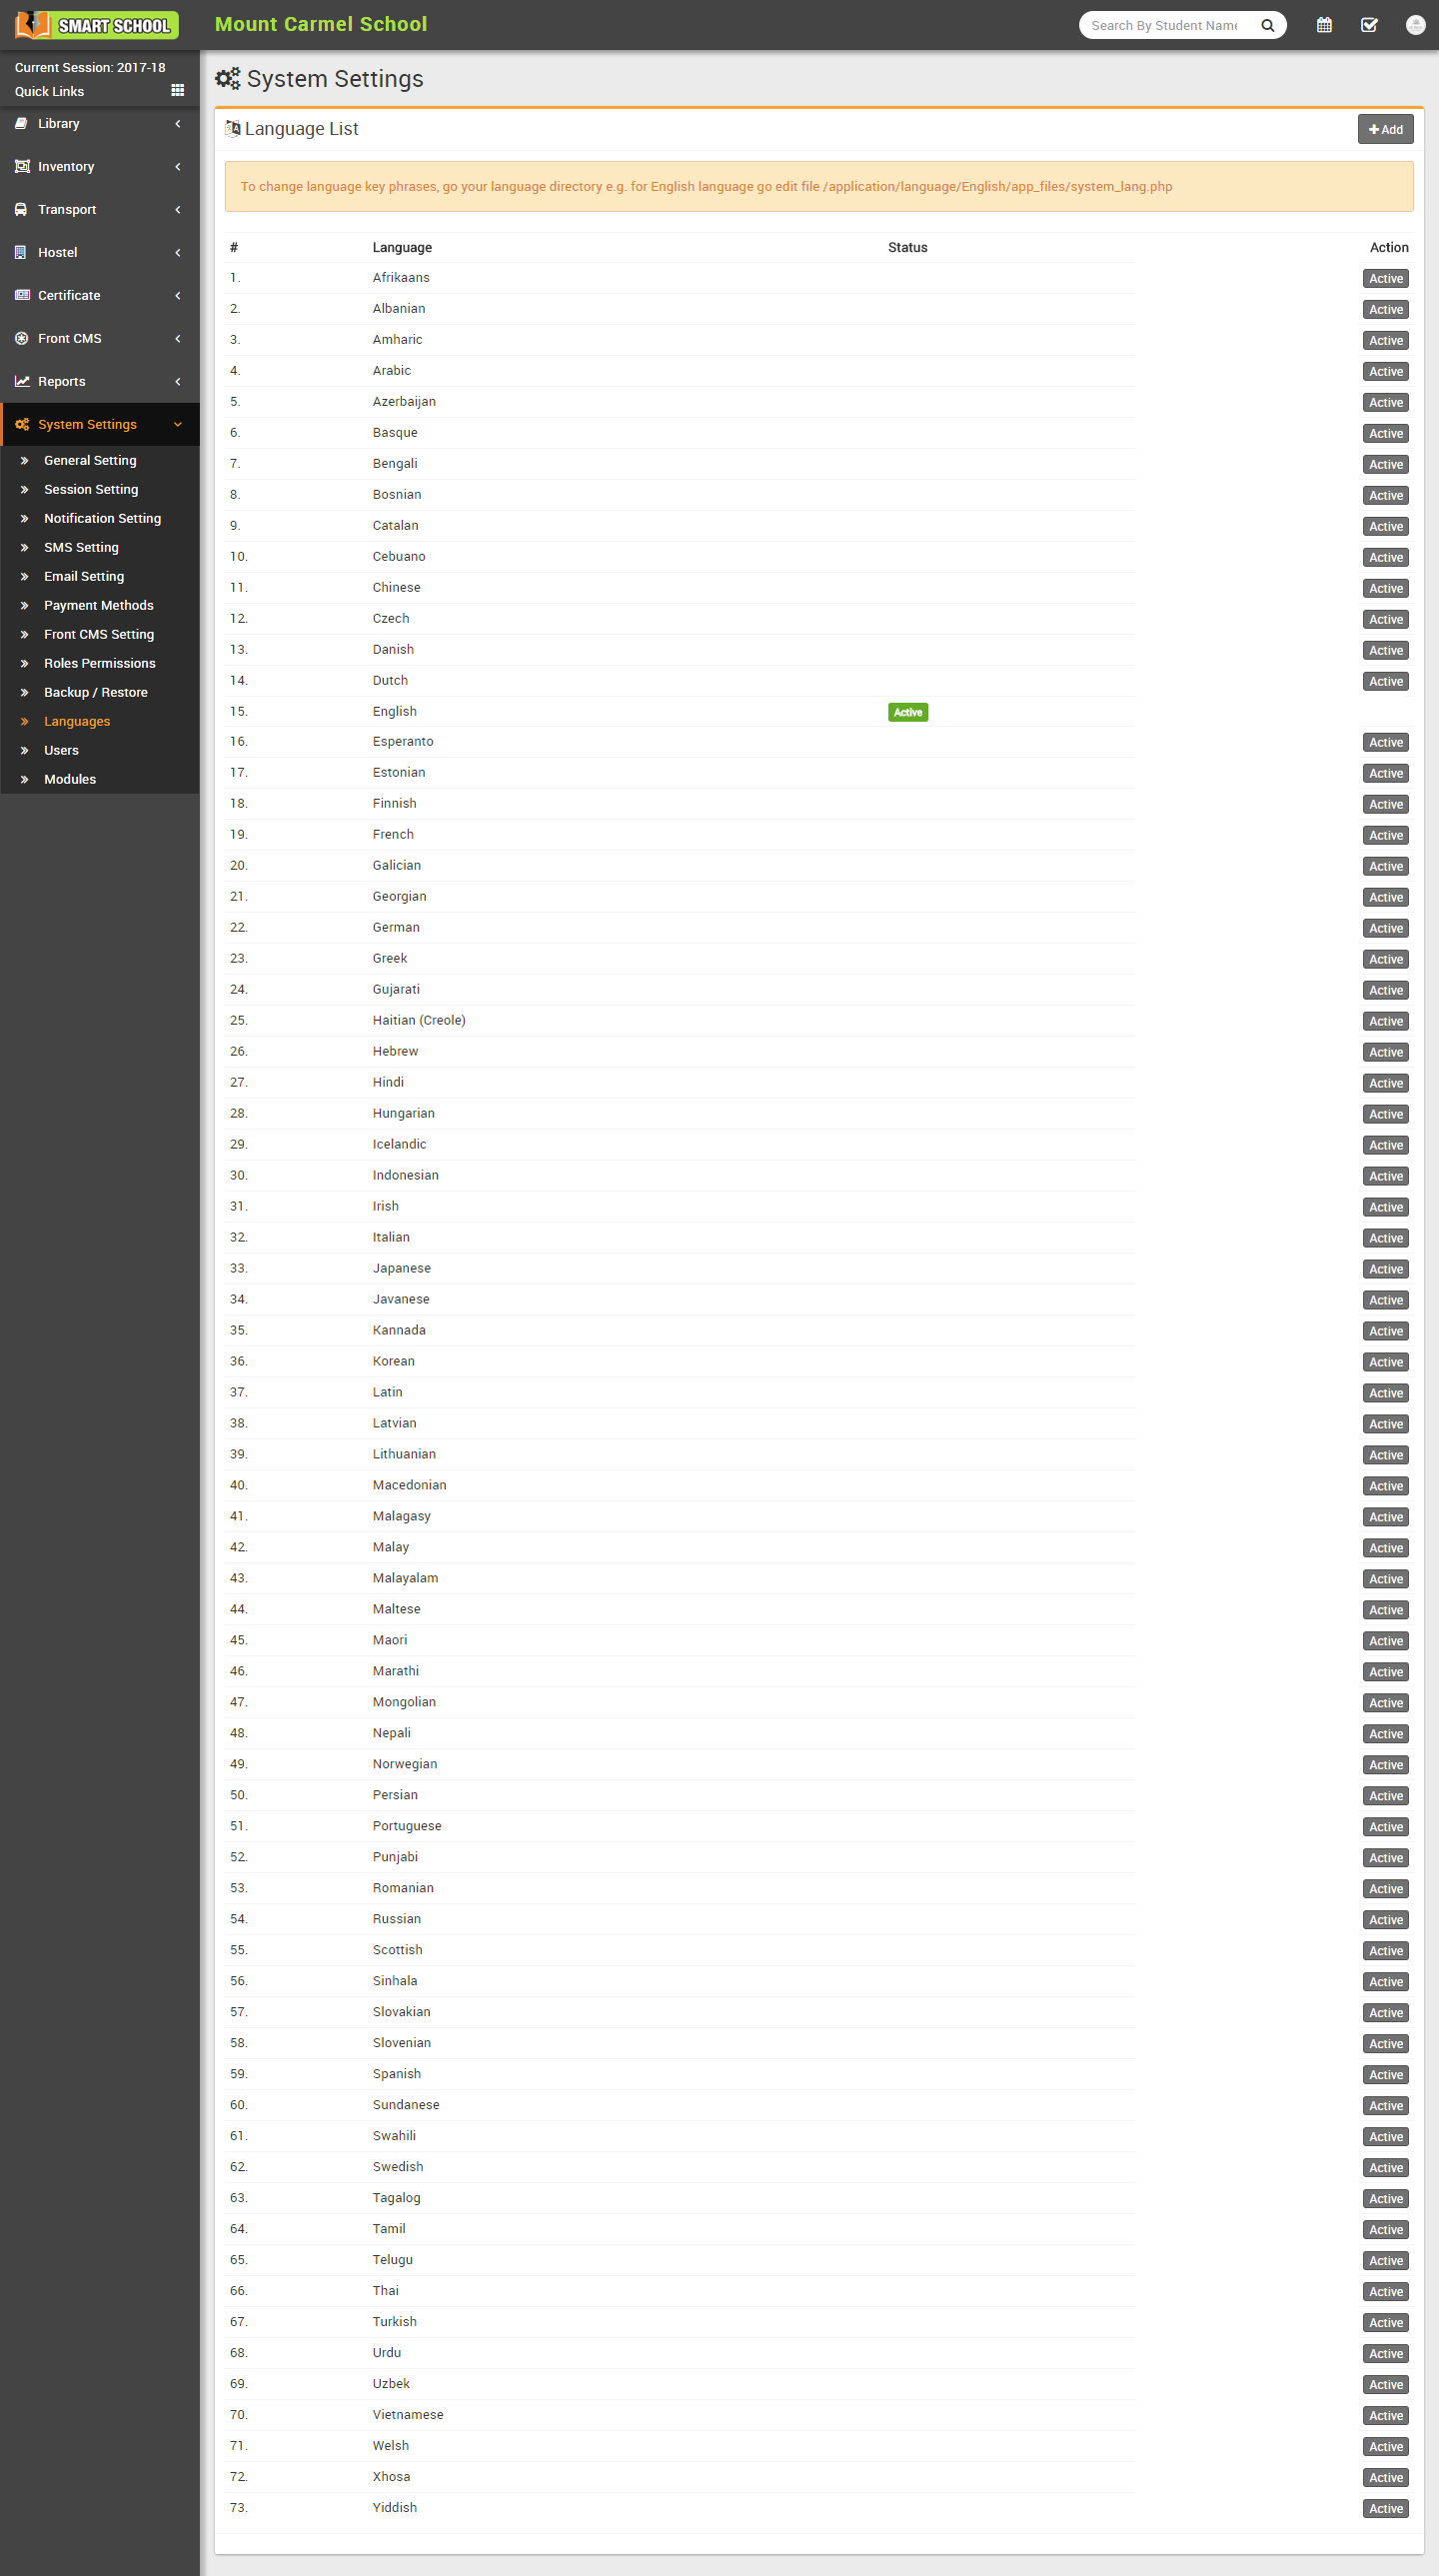This screenshot has width=1439, height=2576.
Task: Click the Library book icon in sidebar
Action: coord(21,124)
